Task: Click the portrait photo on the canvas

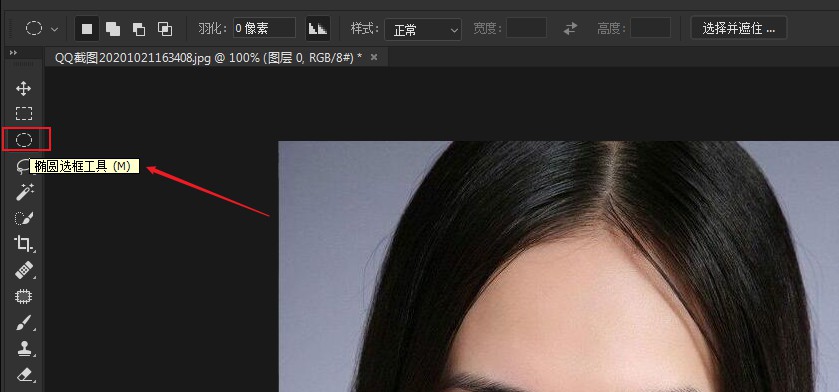Action: tap(559, 266)
